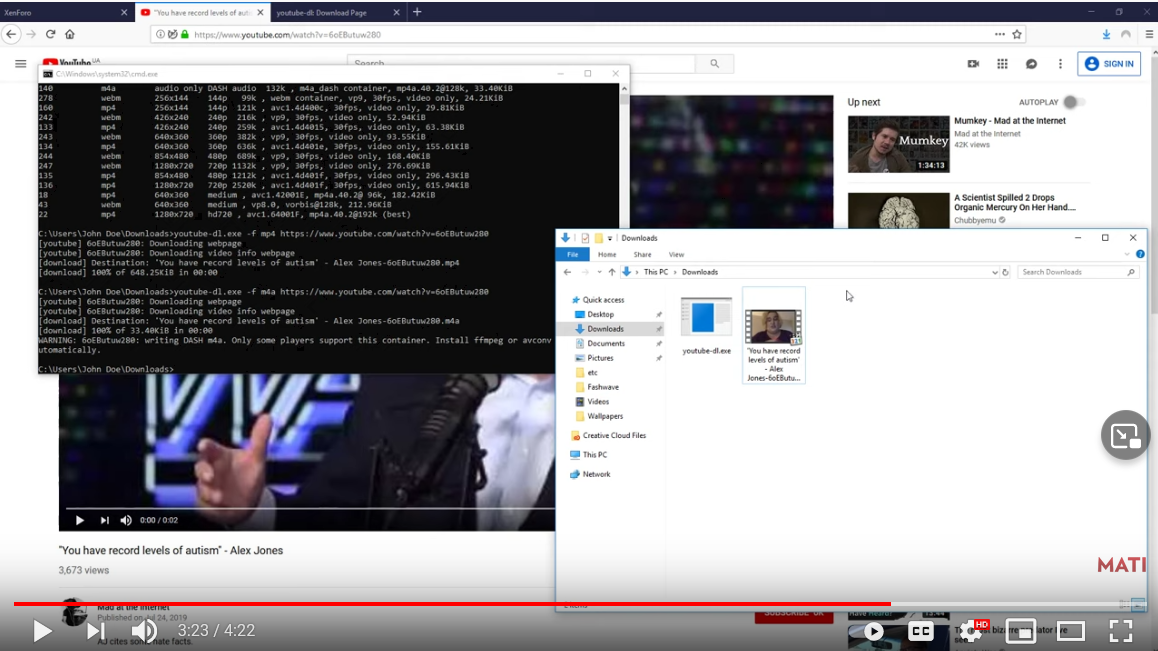1158x651 pixels.
Task: Select Wallpapers folder in sidebar
Action: [605, 416]
